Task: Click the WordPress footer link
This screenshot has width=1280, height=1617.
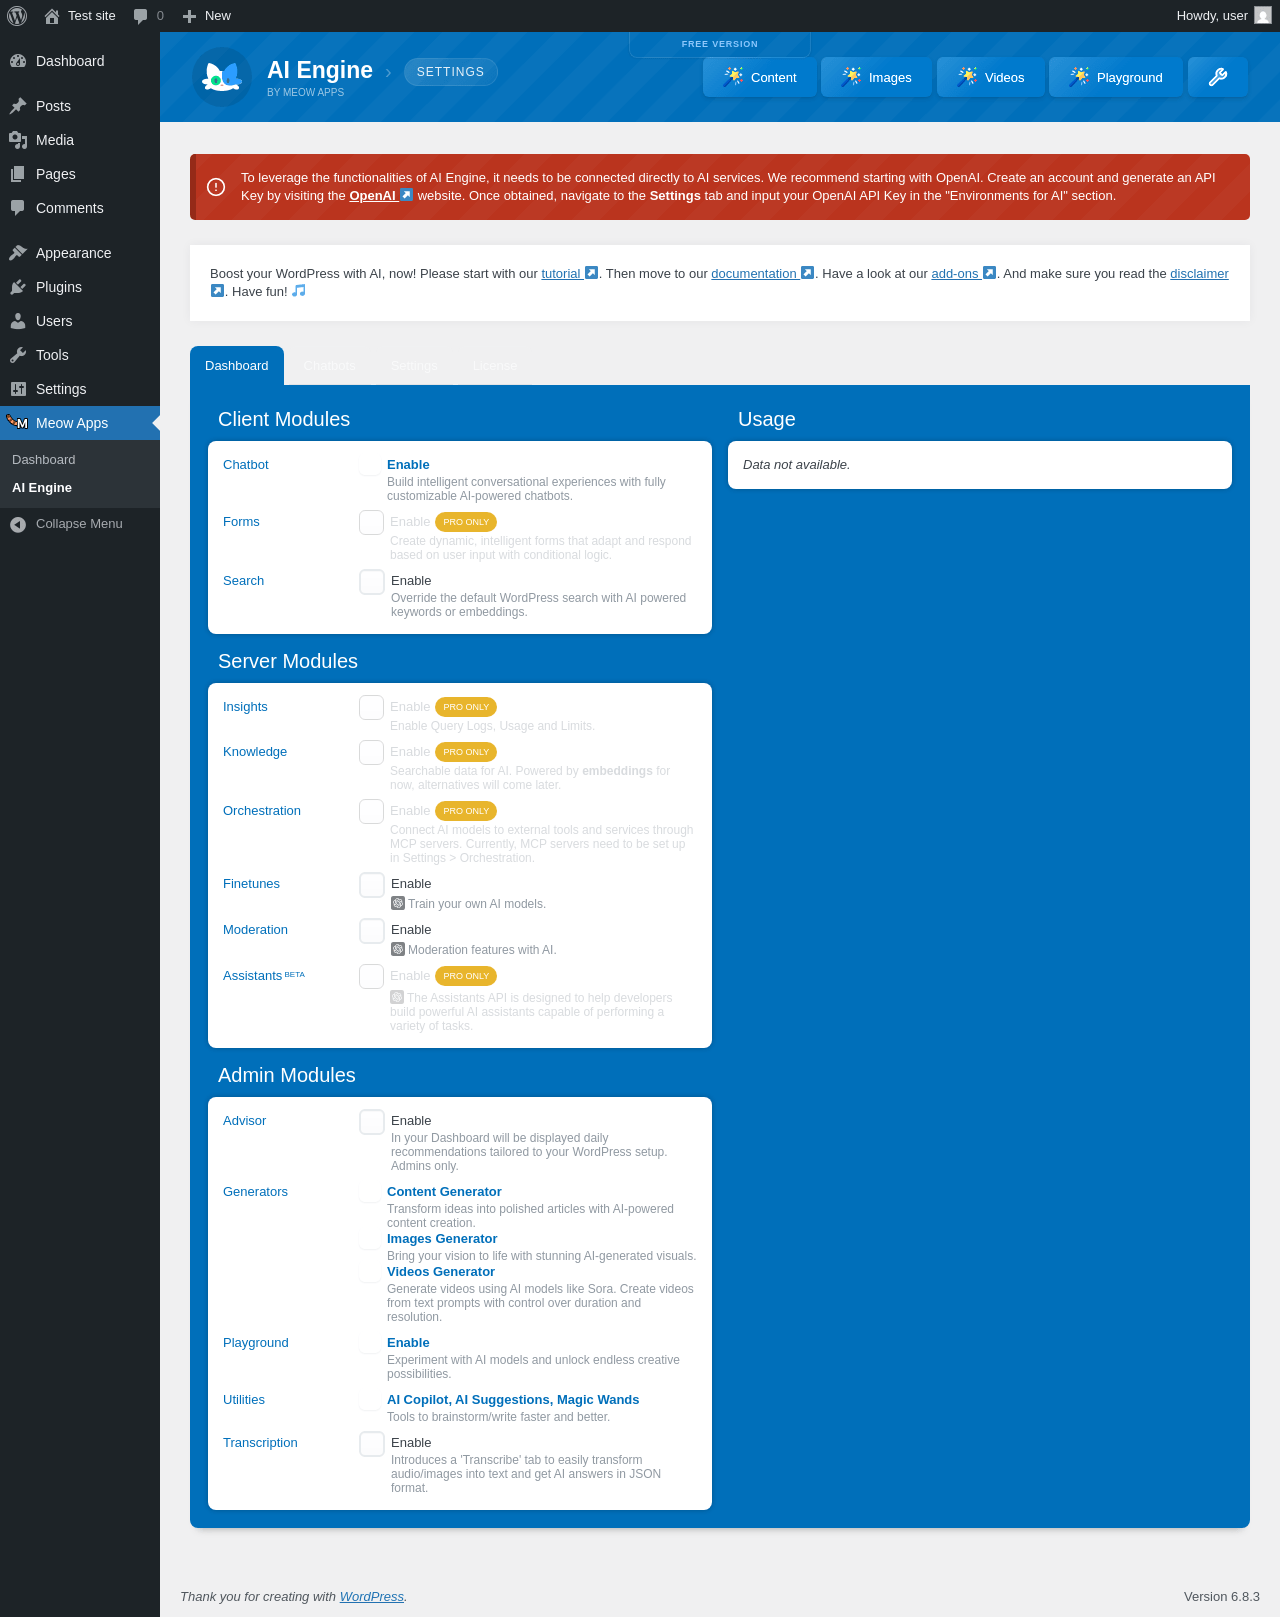Action: 372,1597
